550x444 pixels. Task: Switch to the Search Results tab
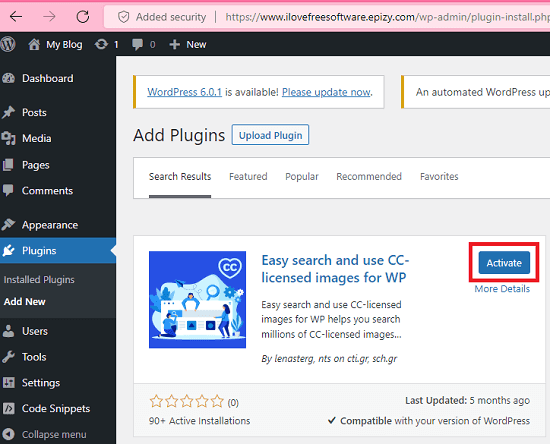[180, 176]
